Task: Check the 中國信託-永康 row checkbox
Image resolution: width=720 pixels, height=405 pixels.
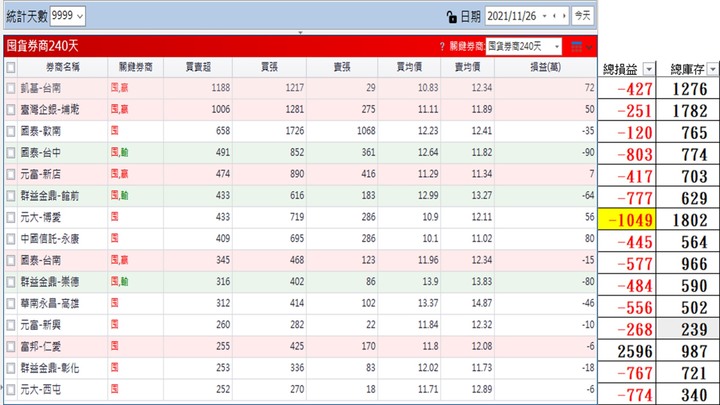Action: 11,239
